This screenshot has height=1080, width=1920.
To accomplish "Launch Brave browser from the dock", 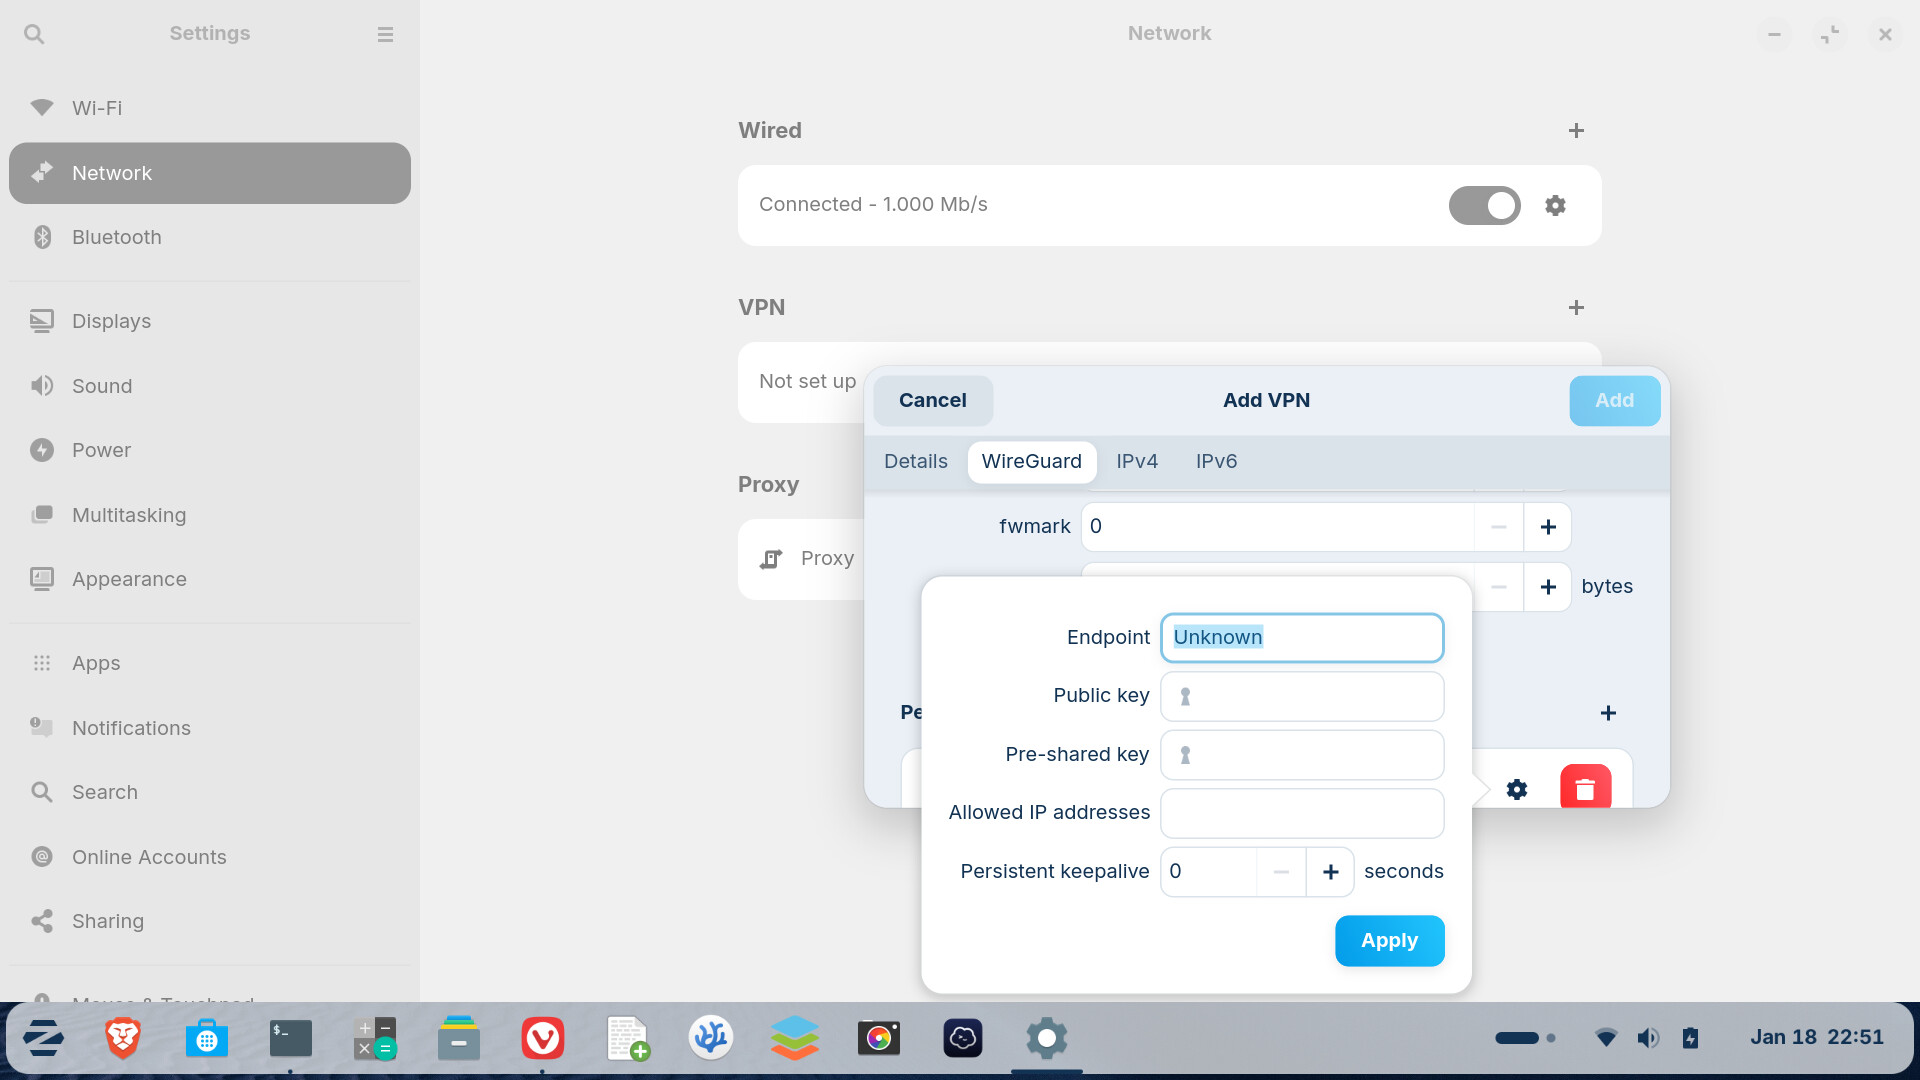I will click(x=123, y=1038).
